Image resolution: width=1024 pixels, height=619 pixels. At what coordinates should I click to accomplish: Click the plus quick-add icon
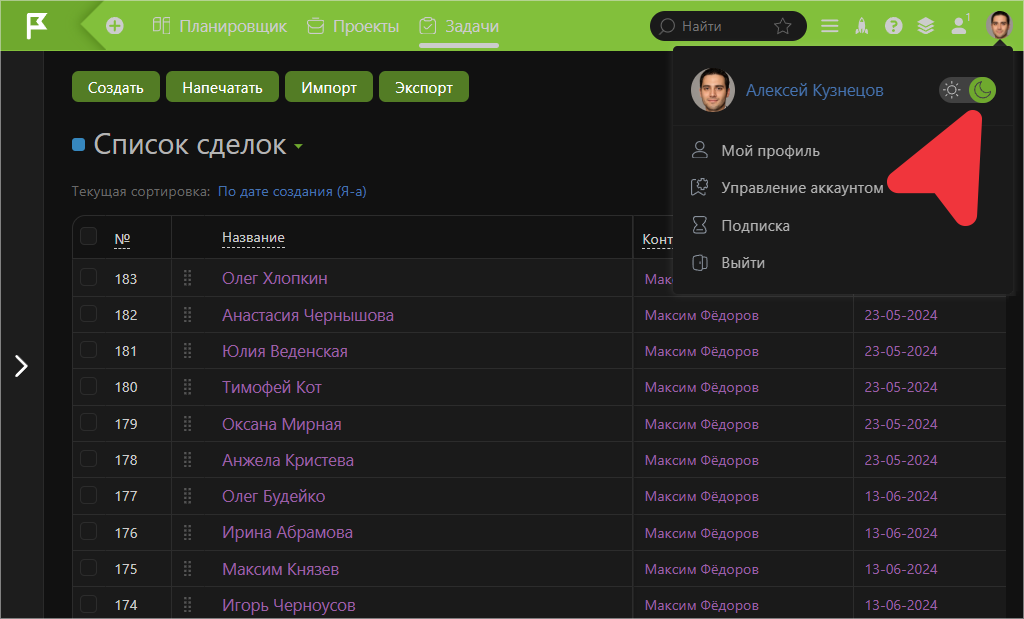pyautogui.click(x=115, y=26)
